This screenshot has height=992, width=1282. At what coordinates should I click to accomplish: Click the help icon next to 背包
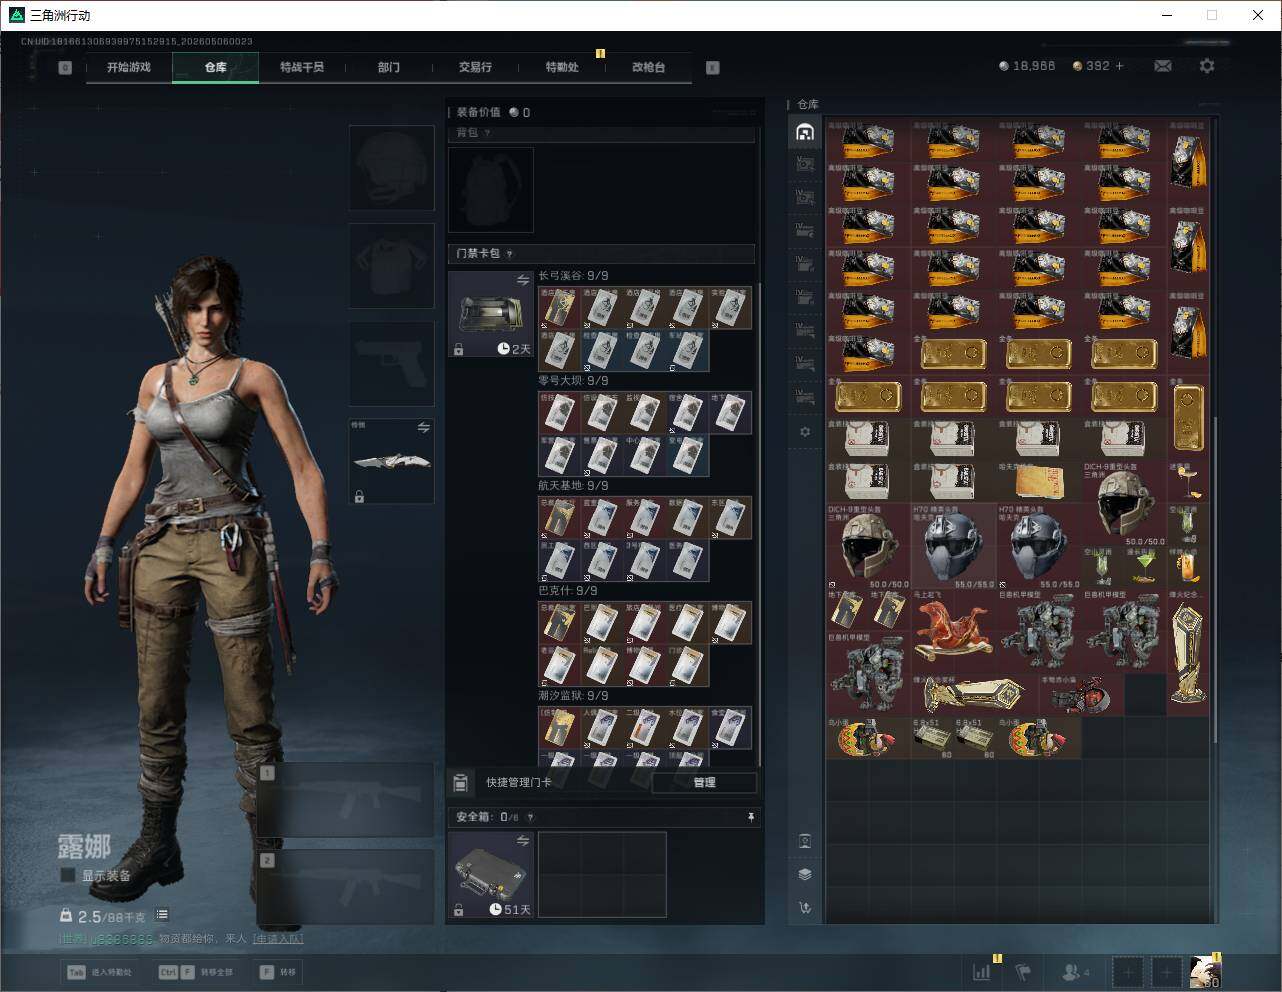488,133
